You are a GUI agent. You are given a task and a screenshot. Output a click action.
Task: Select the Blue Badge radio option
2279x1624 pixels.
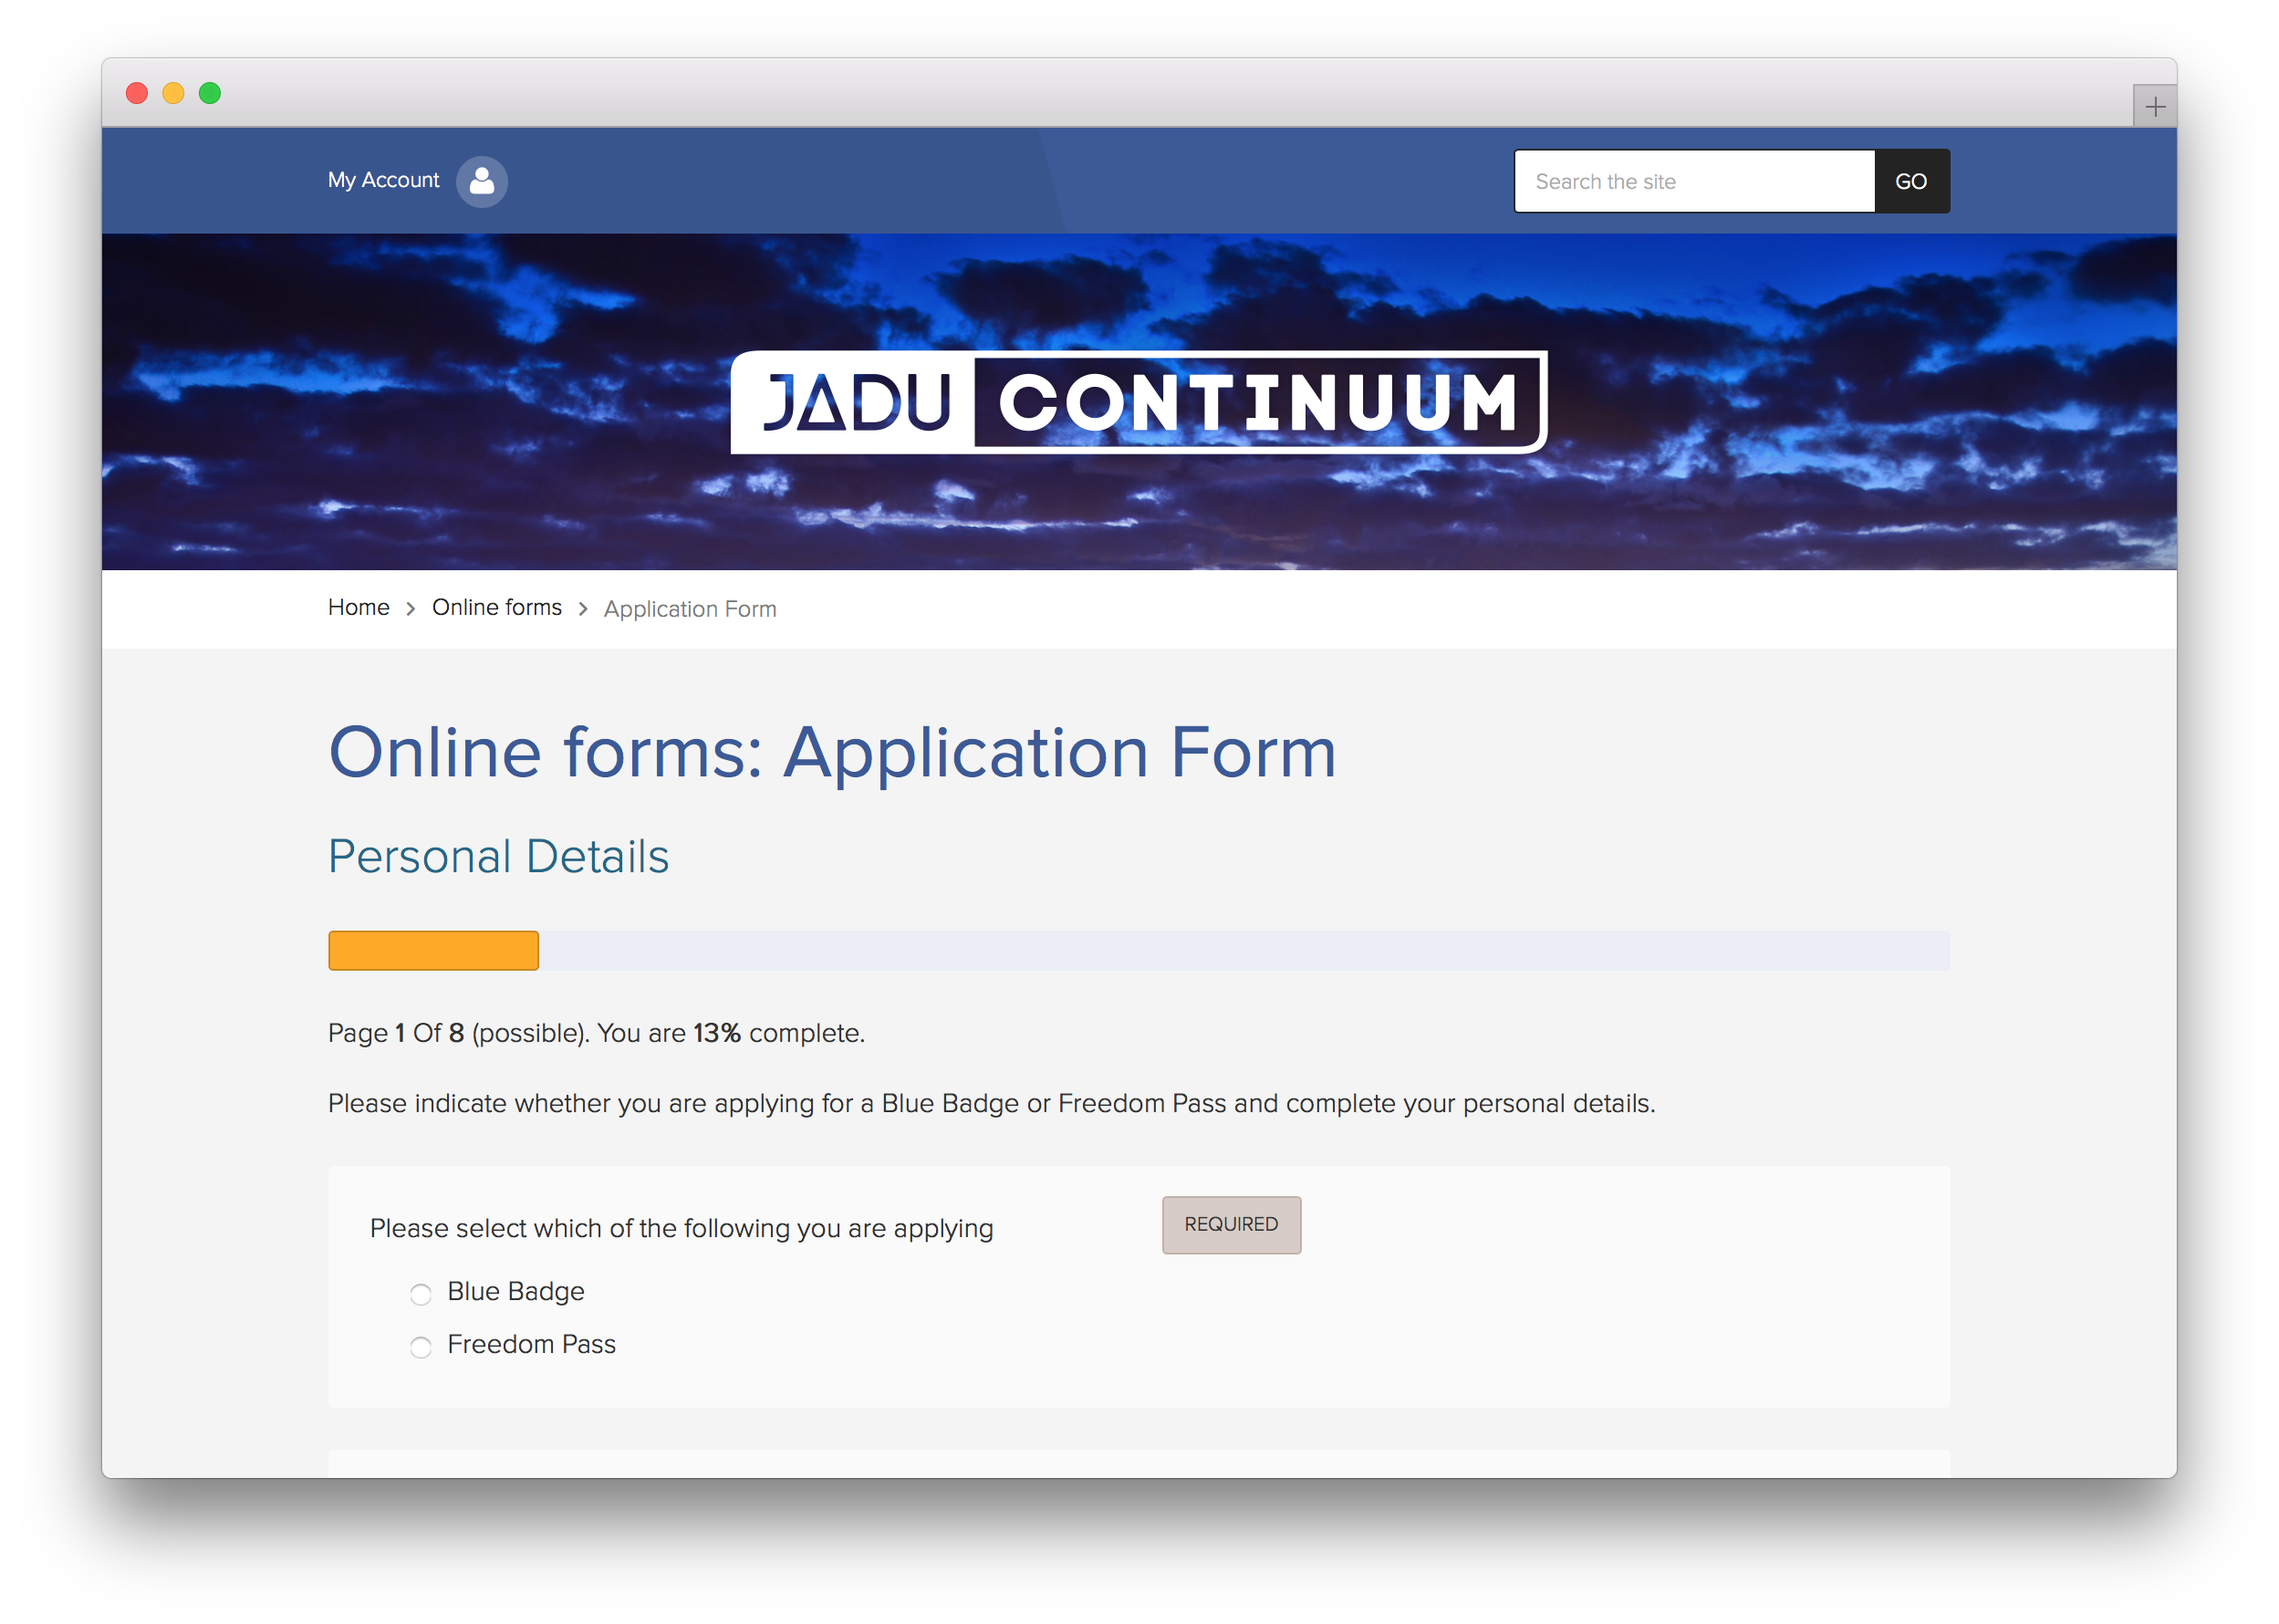pos(421,1294)
